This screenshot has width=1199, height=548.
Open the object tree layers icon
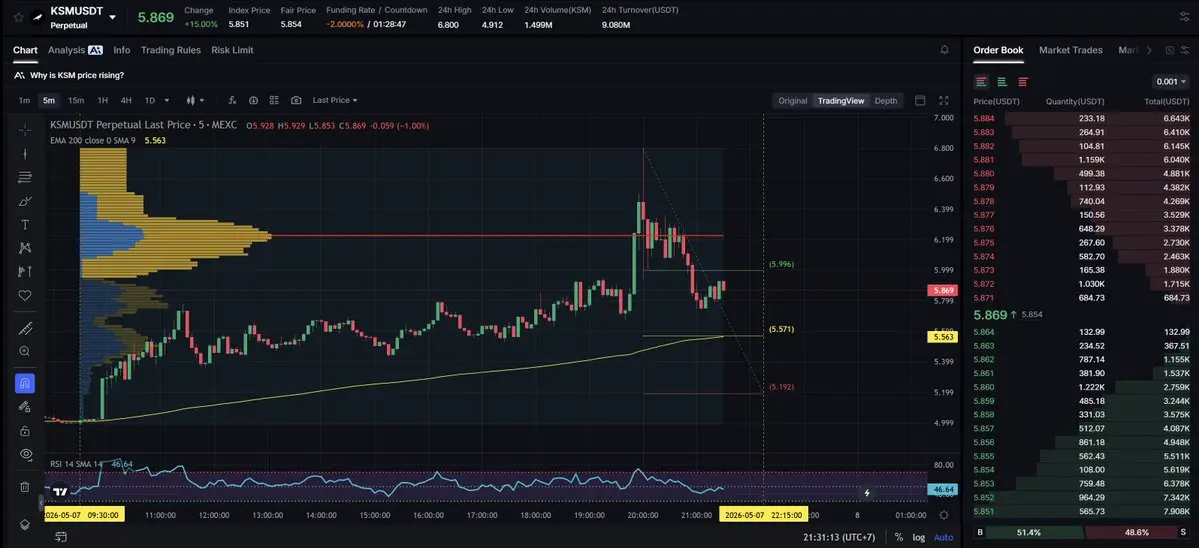pos(24,524)
